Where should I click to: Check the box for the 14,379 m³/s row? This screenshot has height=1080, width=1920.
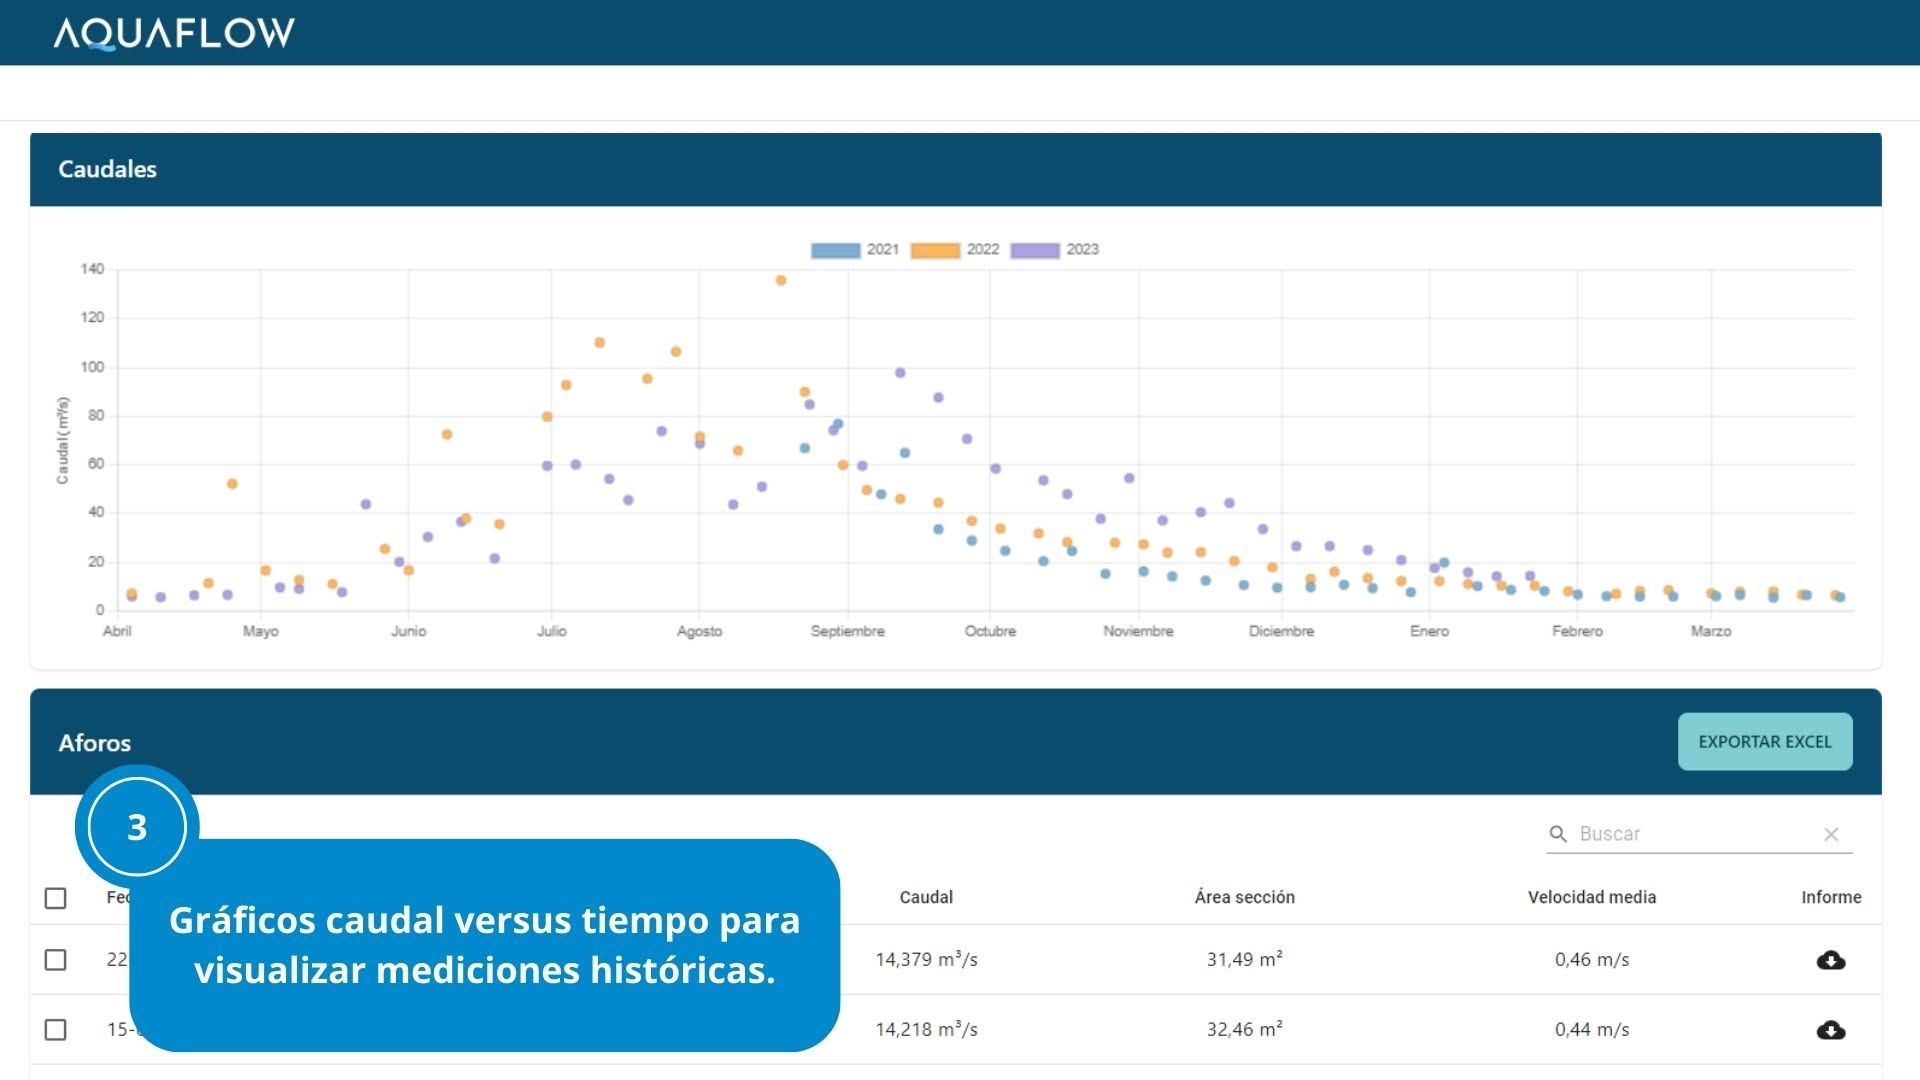click(56, 960)
